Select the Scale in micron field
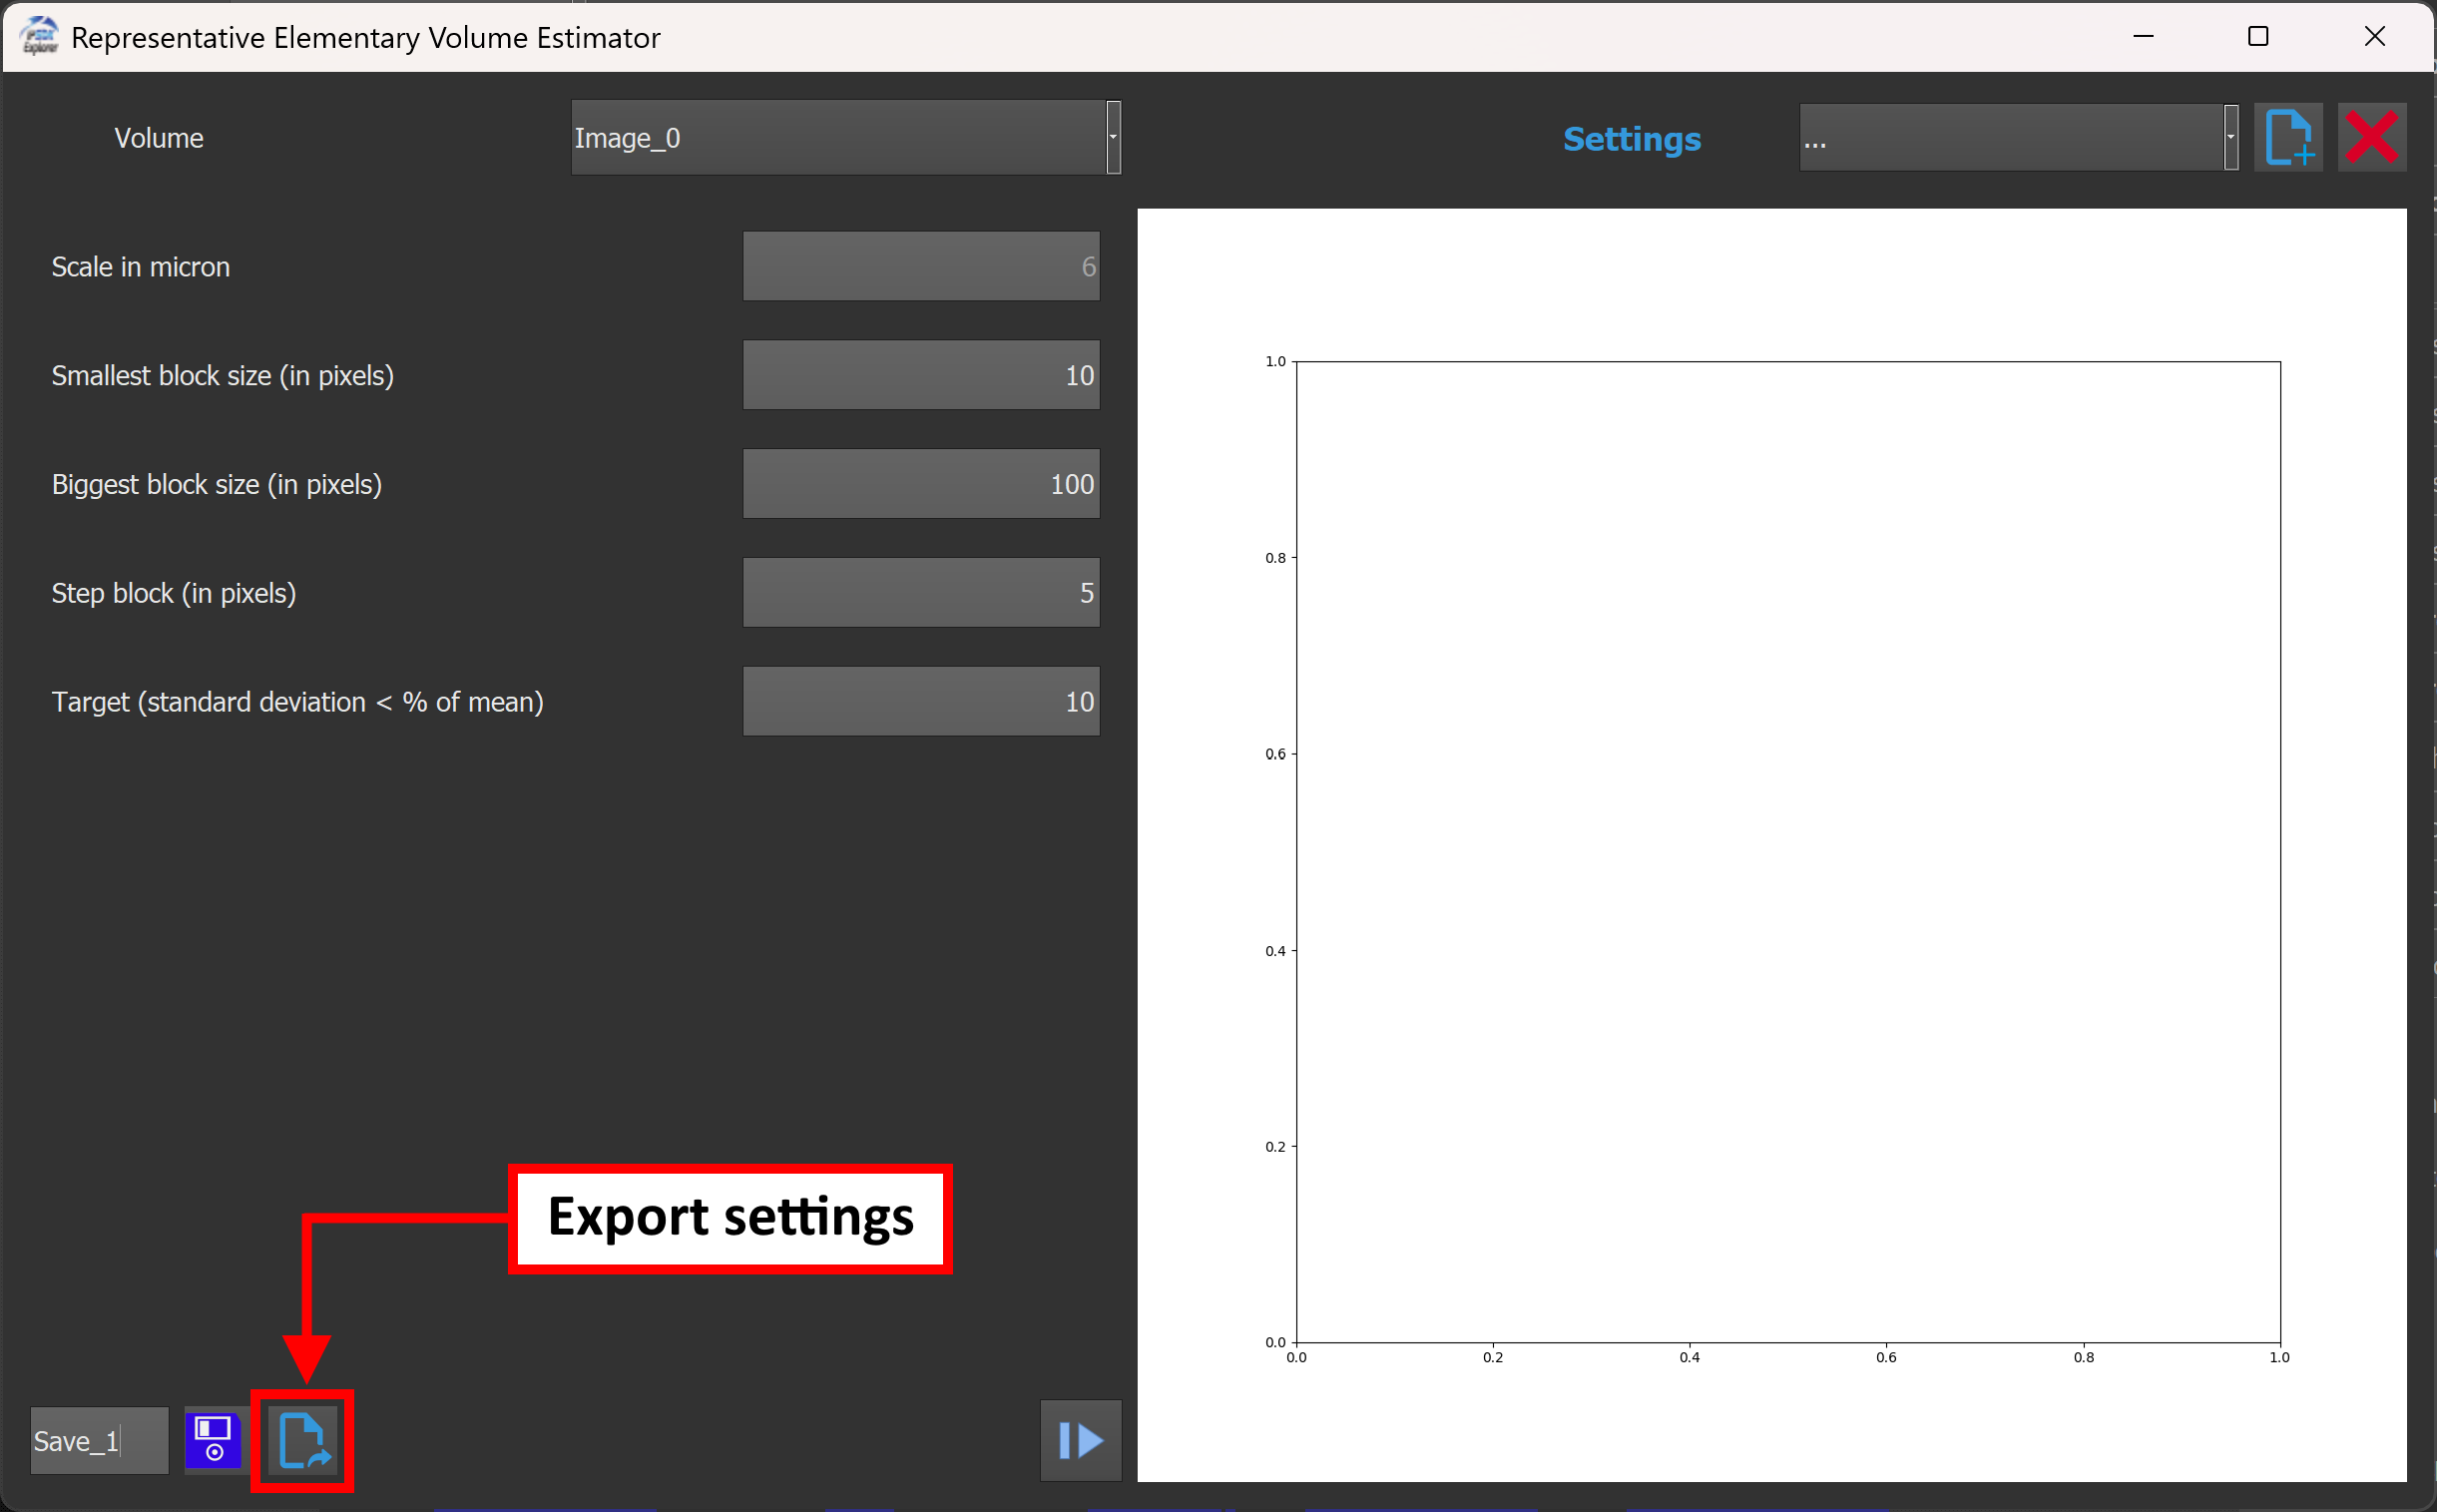Screen dimensions: 2437x1512 tap(920, 265)
